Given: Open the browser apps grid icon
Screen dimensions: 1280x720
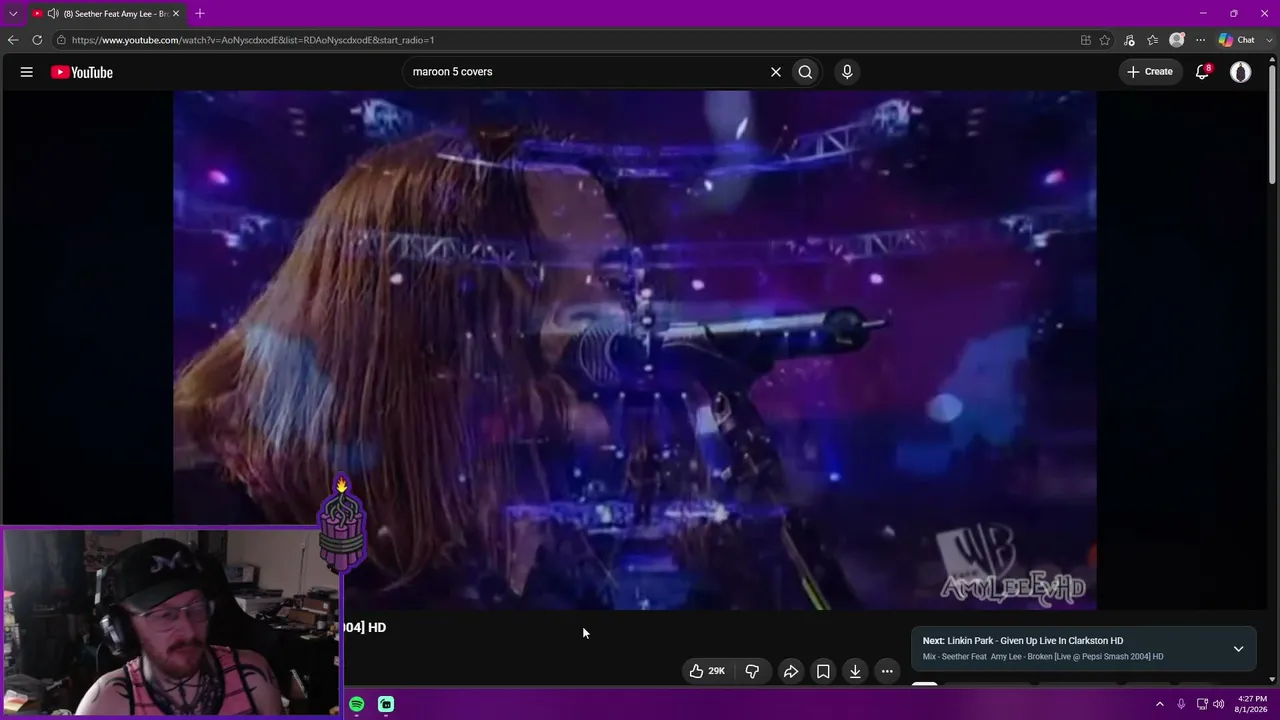Looking at the screenshot, I should tap(1086, 40).
